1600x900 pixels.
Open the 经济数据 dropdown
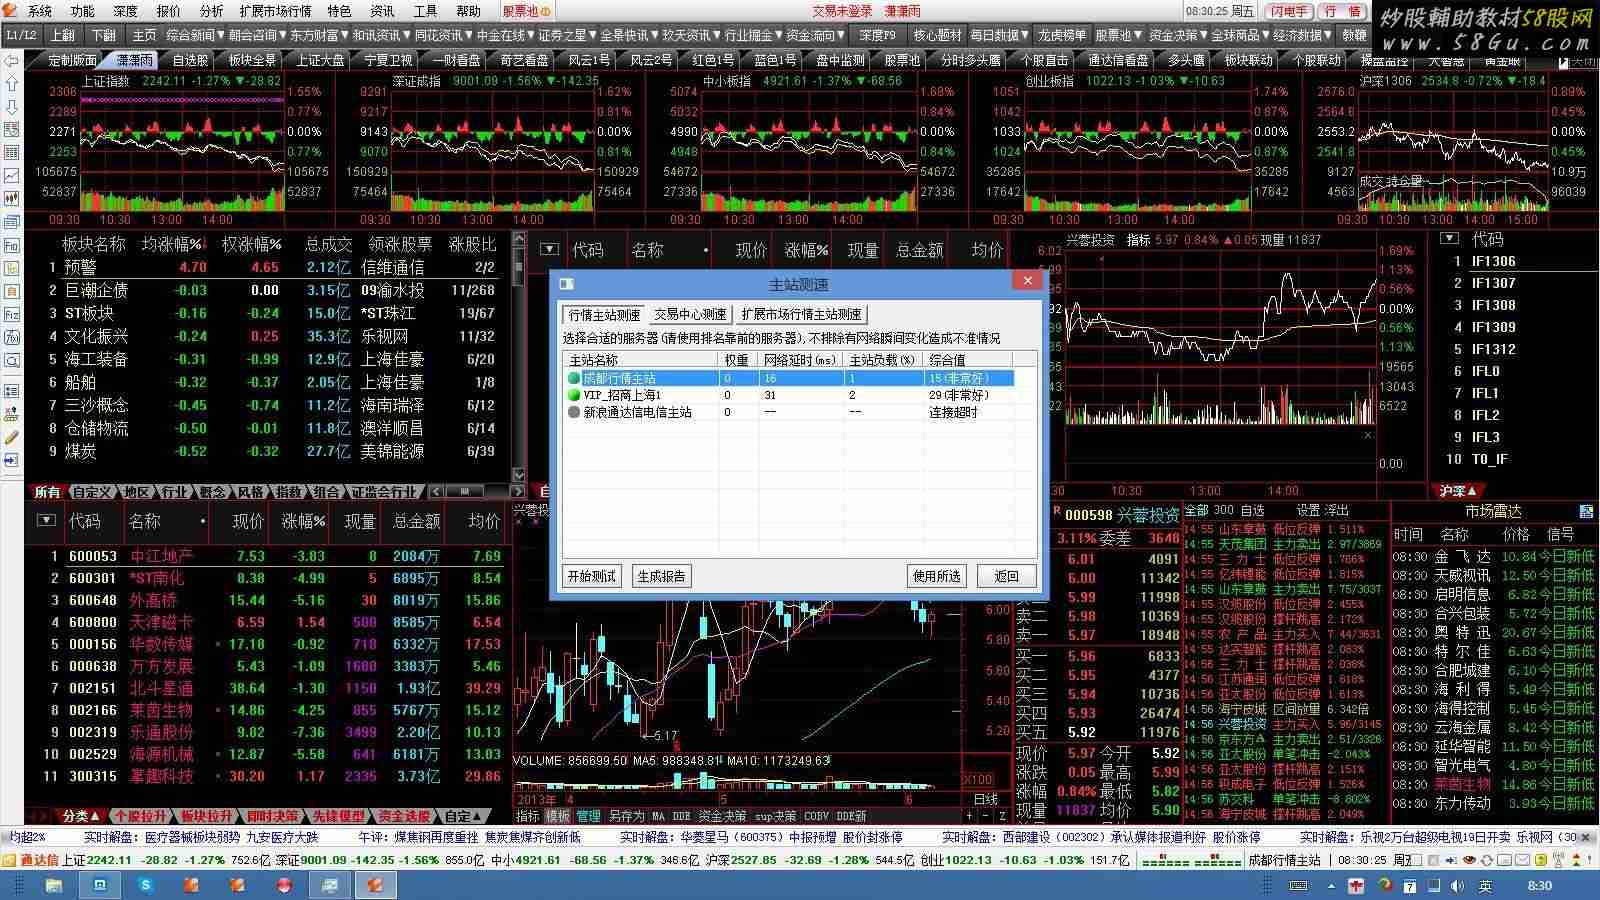point(1303,35)
